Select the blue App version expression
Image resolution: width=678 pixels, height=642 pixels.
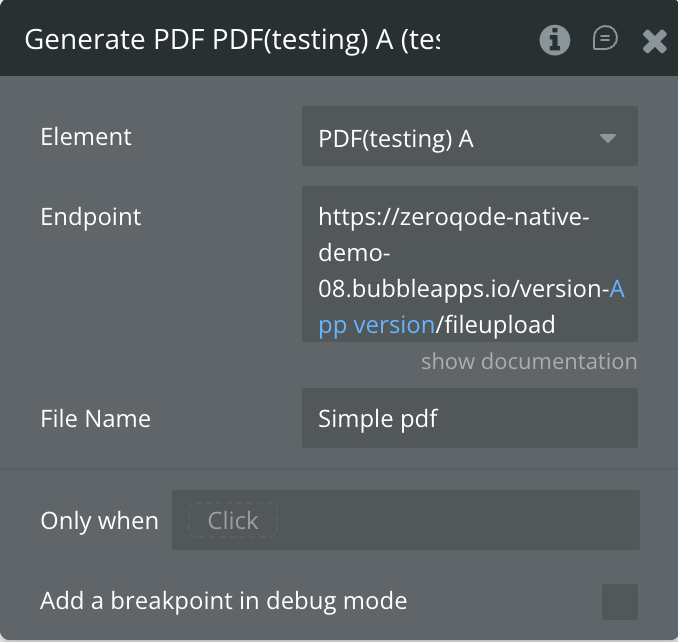(377, 324)
